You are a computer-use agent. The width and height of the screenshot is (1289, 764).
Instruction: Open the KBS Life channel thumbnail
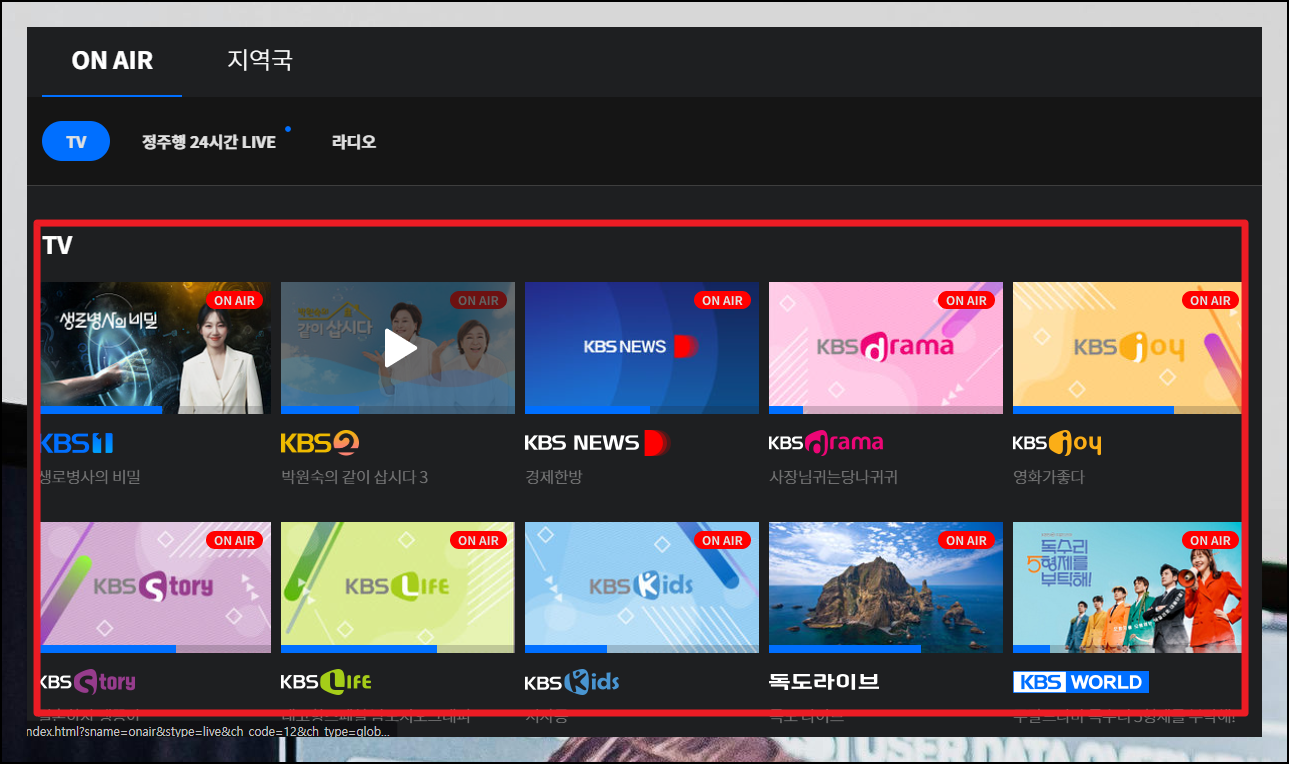(398, 587)
